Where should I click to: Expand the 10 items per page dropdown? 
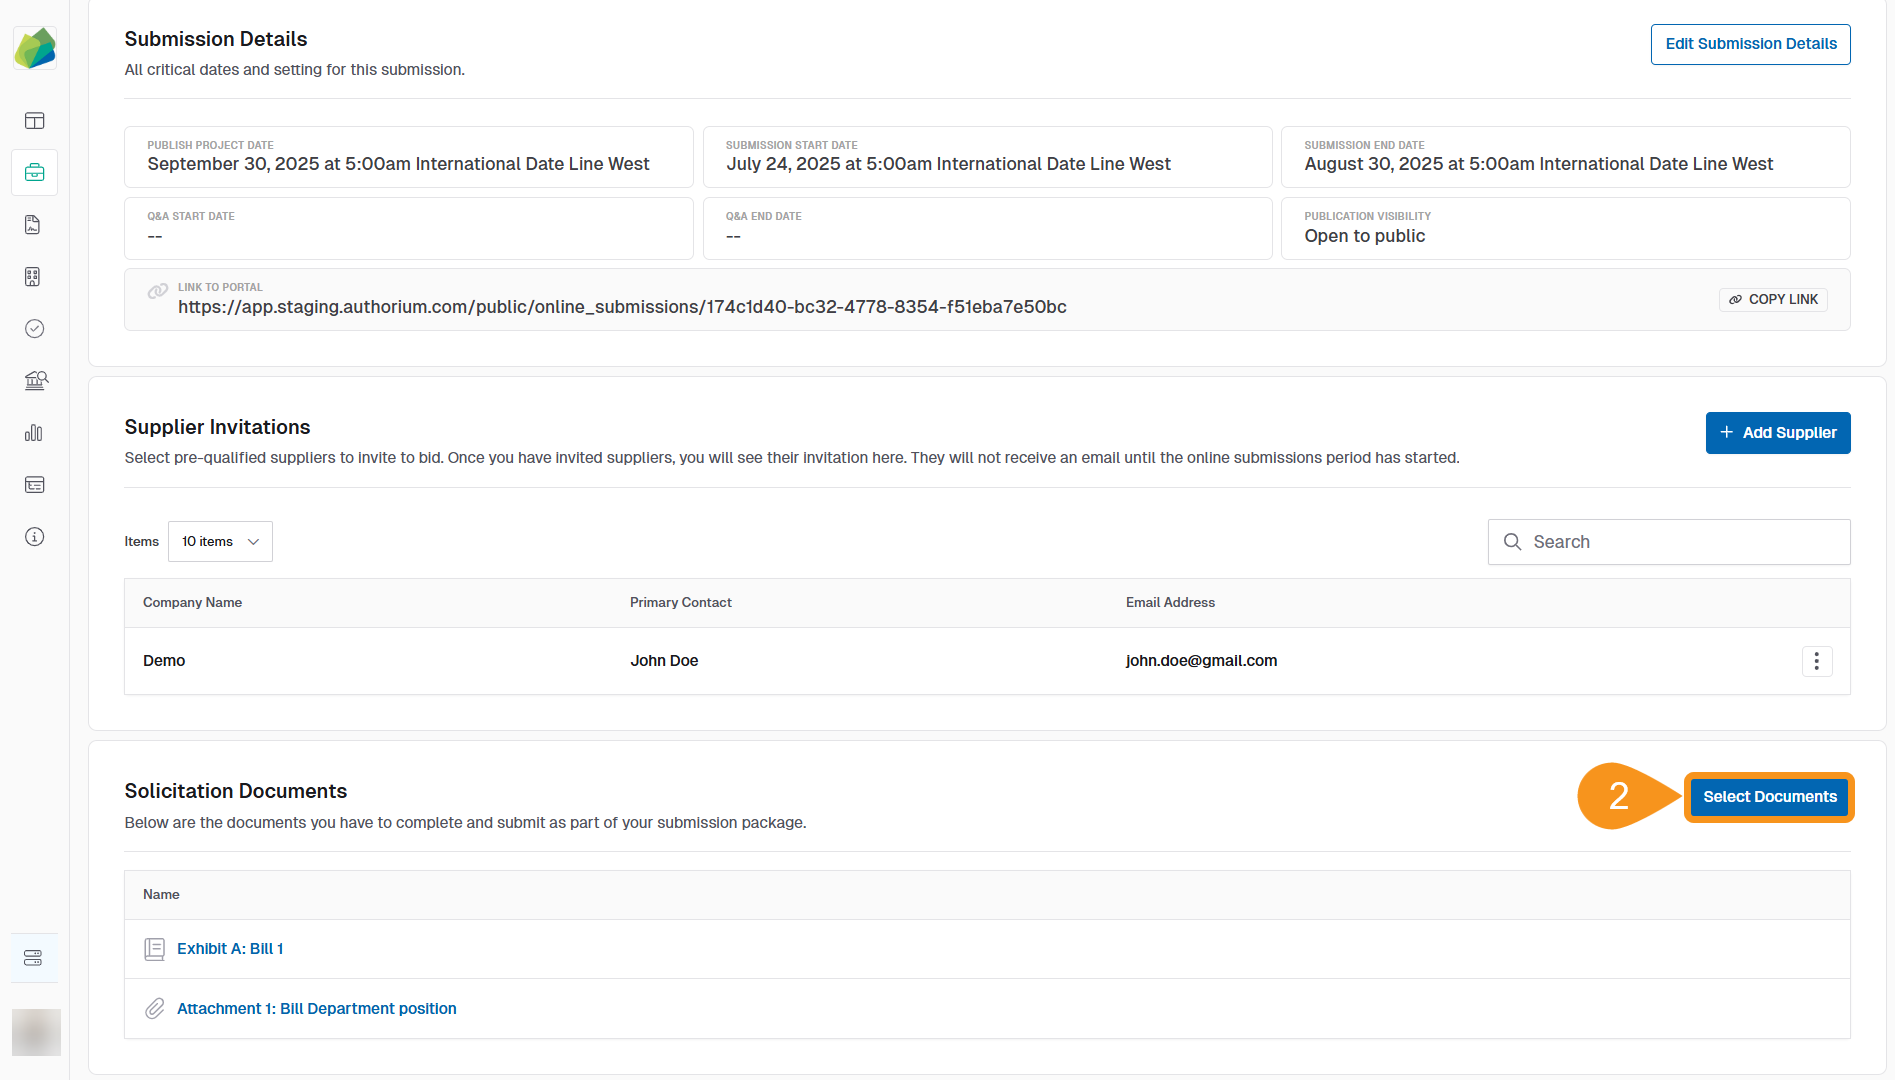tap(220, 541)
